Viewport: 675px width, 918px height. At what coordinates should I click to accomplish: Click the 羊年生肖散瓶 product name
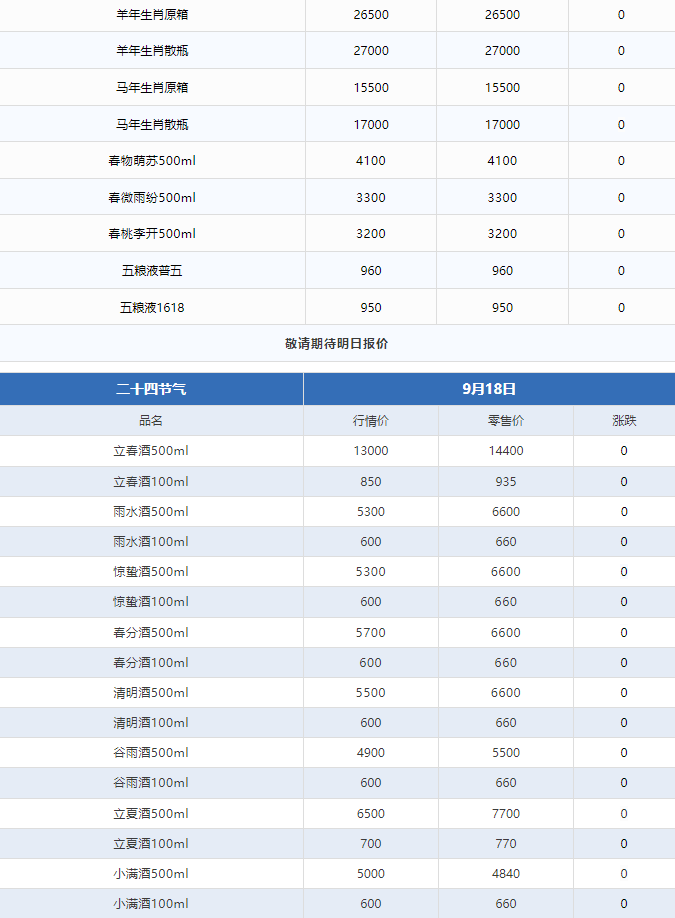[x=152, y=51]
